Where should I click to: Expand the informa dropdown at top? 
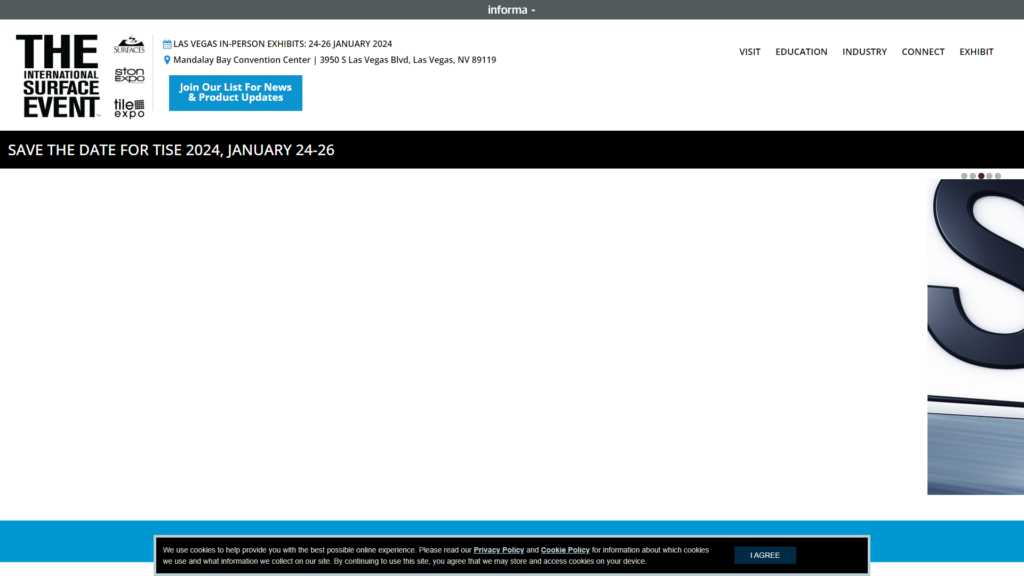[x=511, y=10]
